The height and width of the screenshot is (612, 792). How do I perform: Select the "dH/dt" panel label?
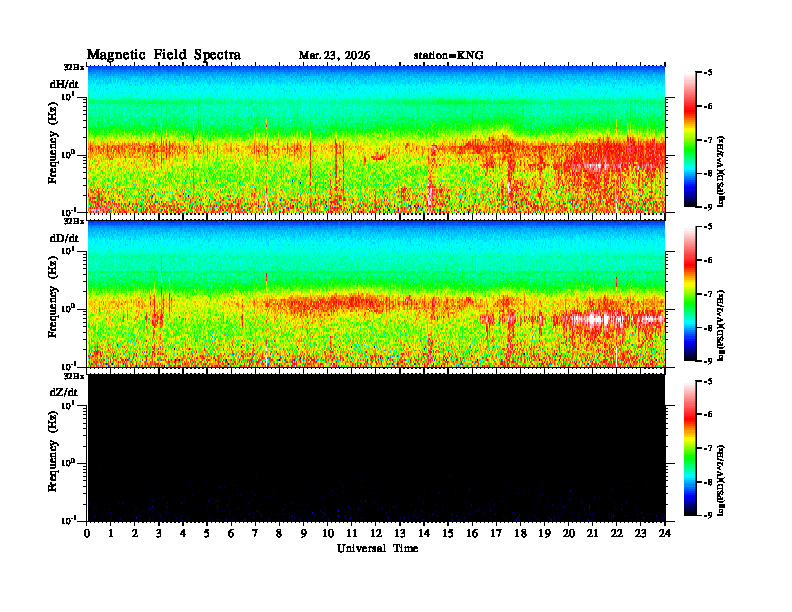point(64,84)
